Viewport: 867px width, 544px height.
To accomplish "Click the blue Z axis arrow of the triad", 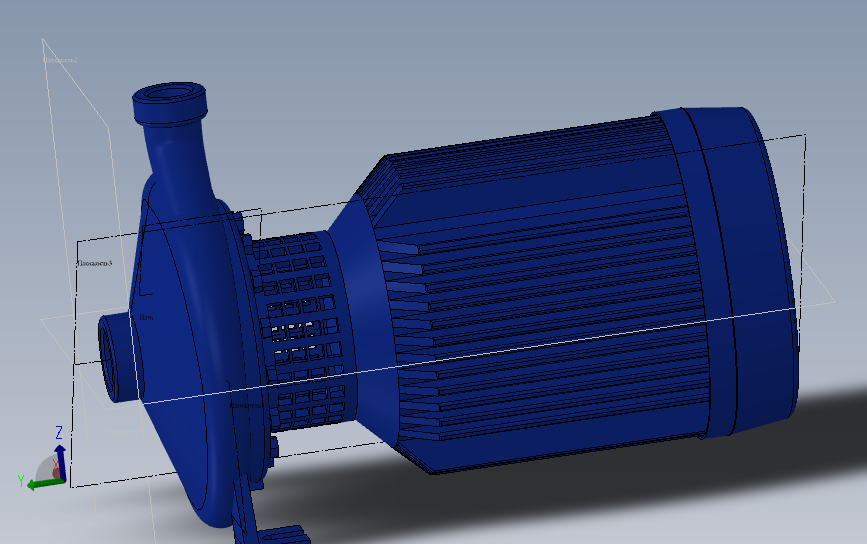I will [60, 462].
